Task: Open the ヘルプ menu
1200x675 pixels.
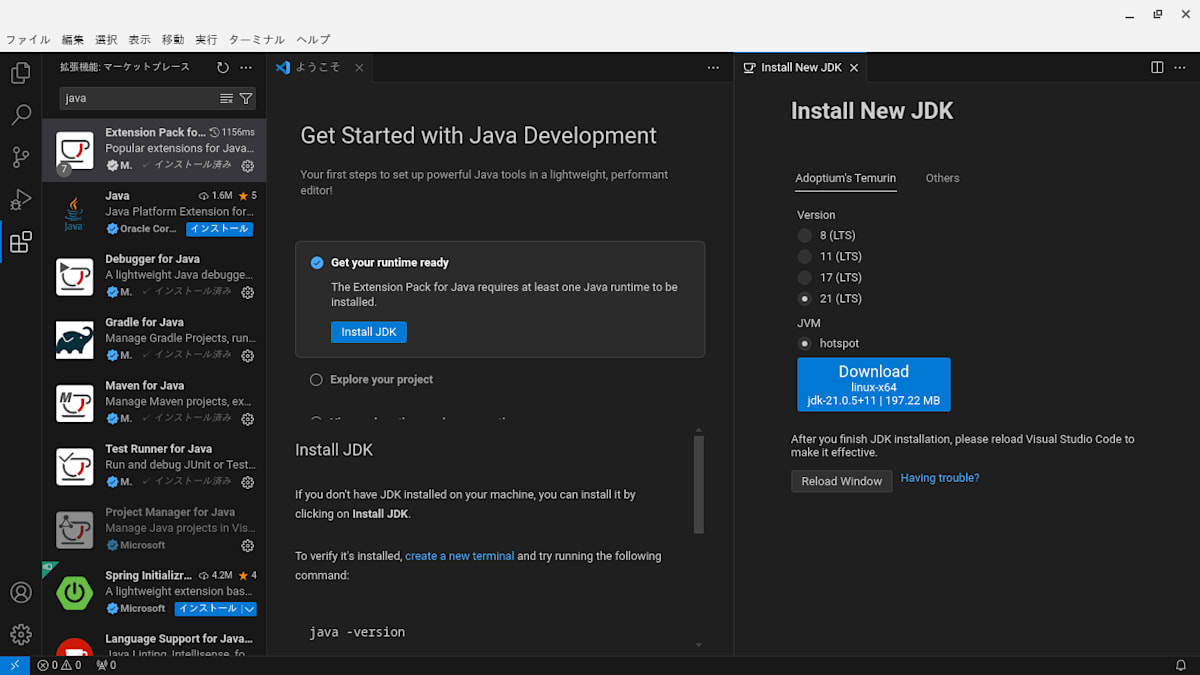Action: [x=313, y=40]
